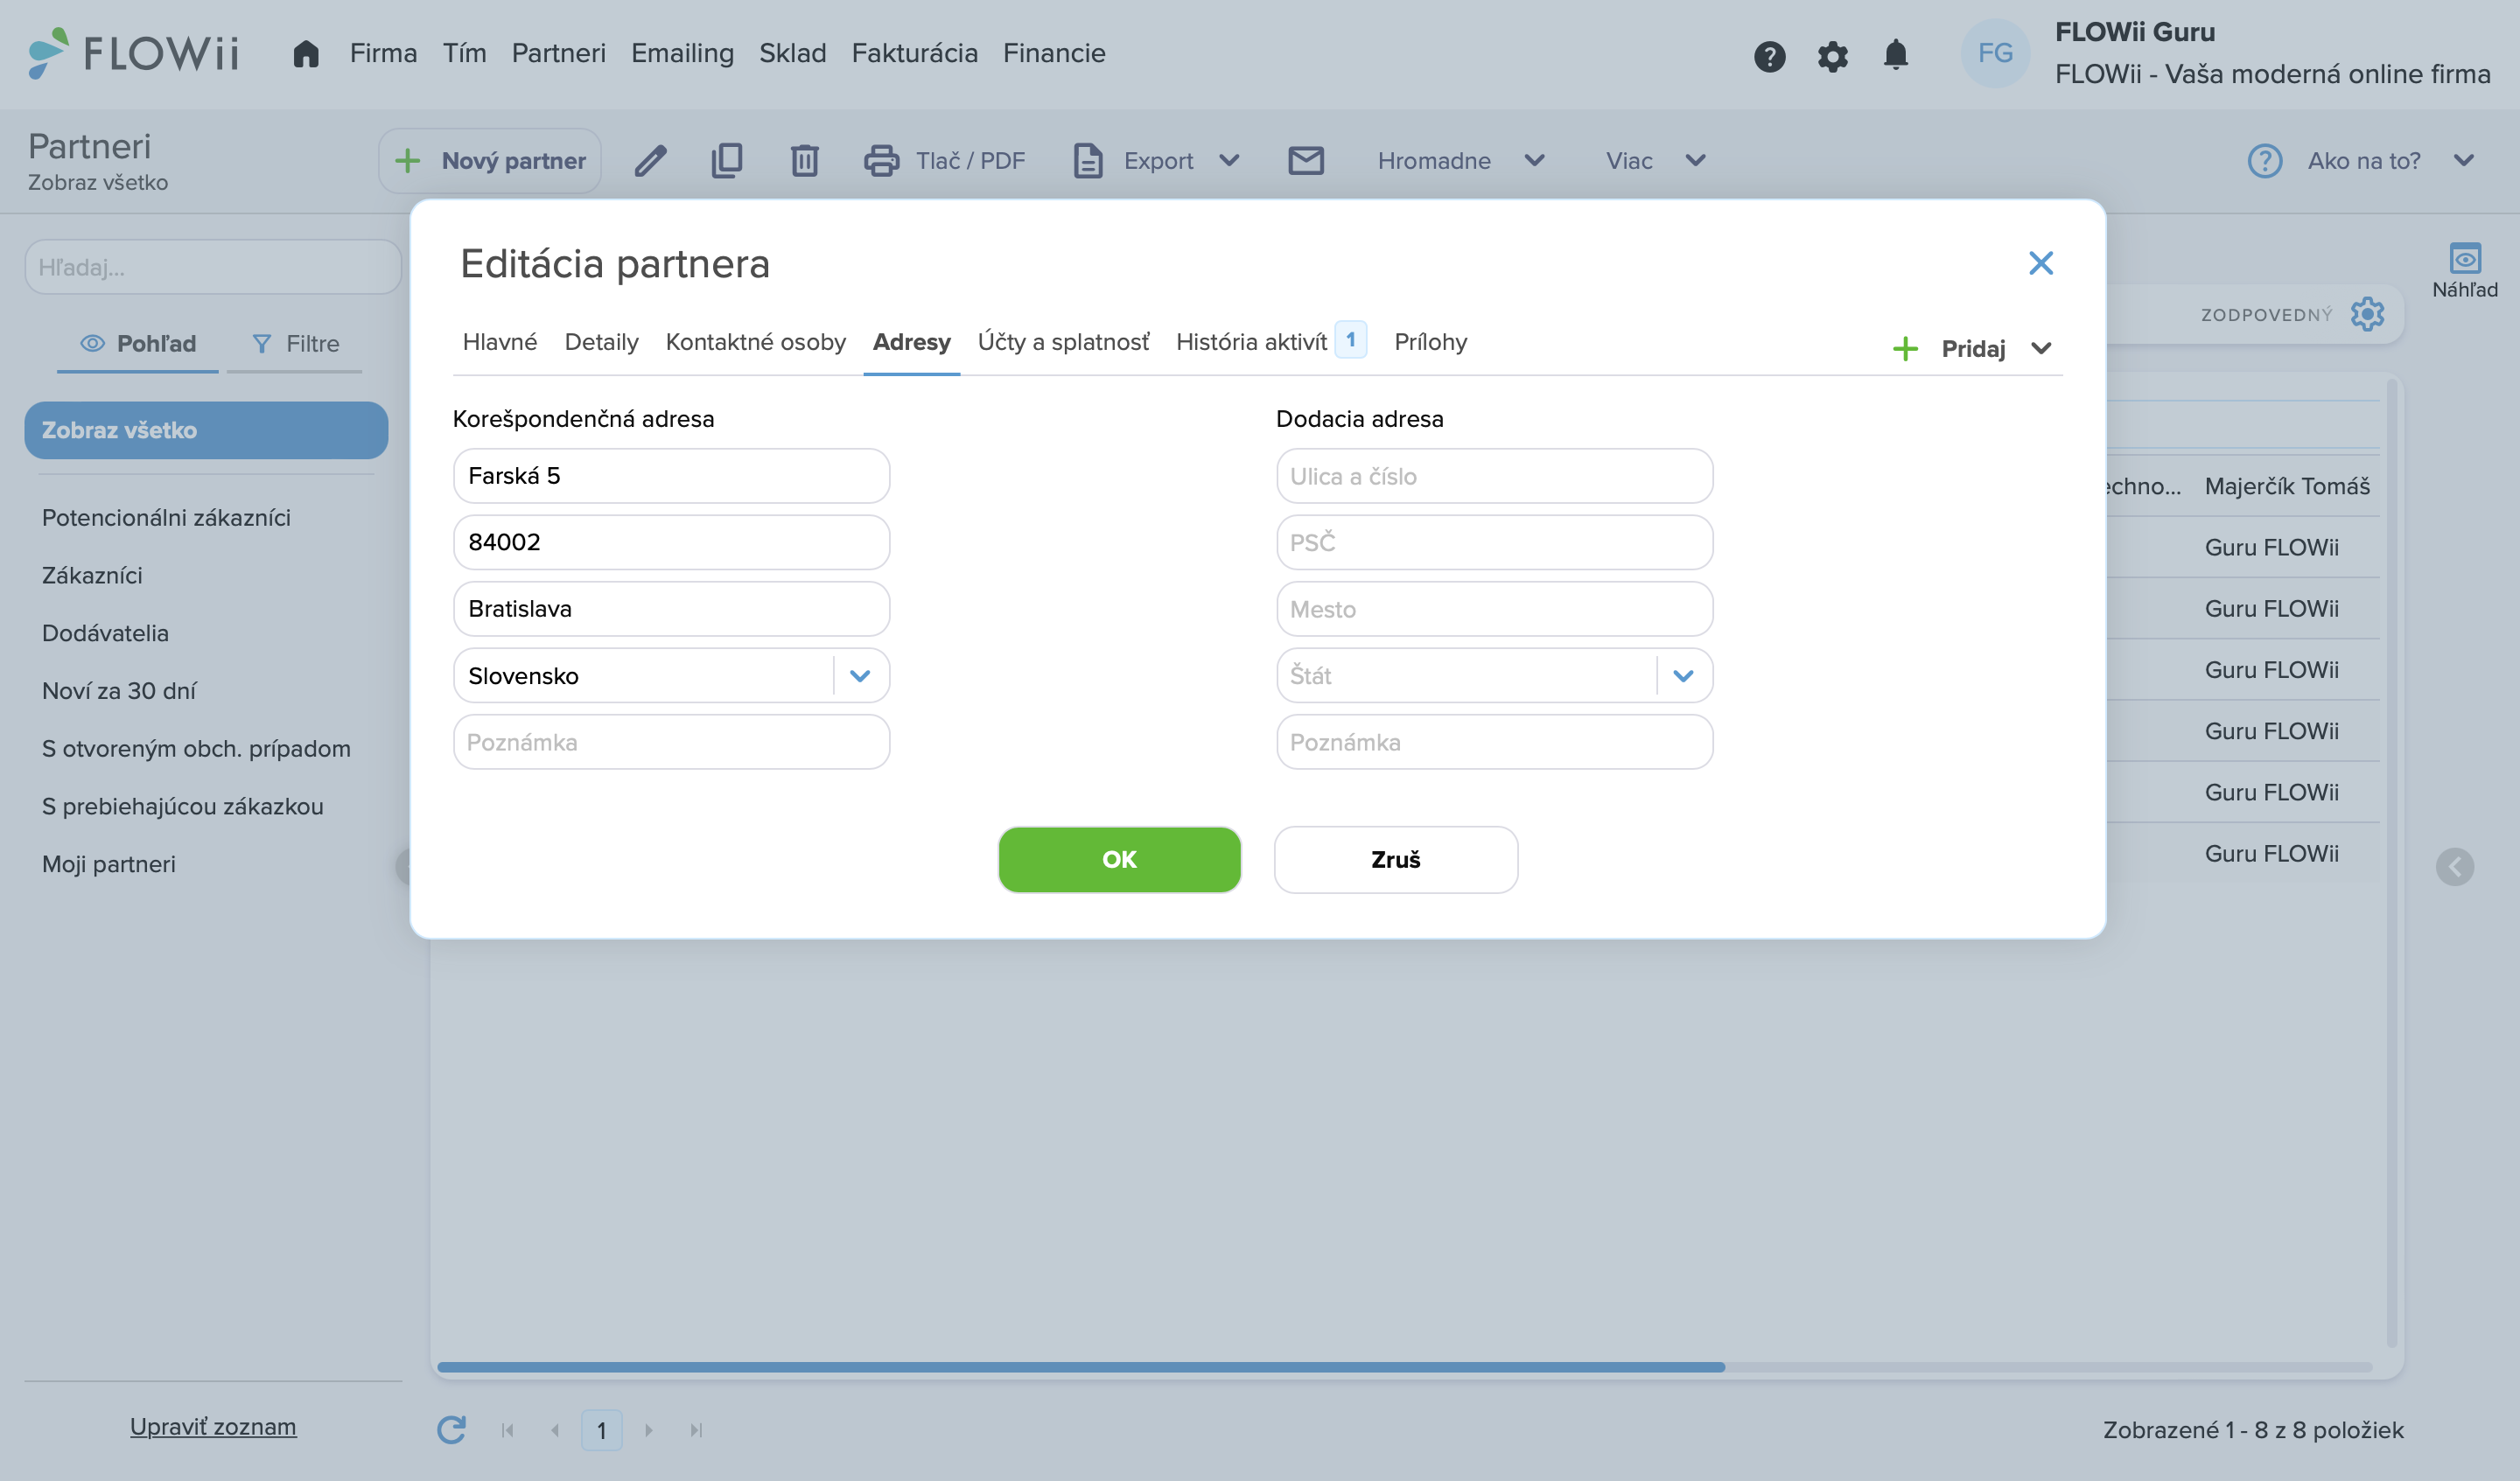Open the Partneri menu

(x=558, y=53)
